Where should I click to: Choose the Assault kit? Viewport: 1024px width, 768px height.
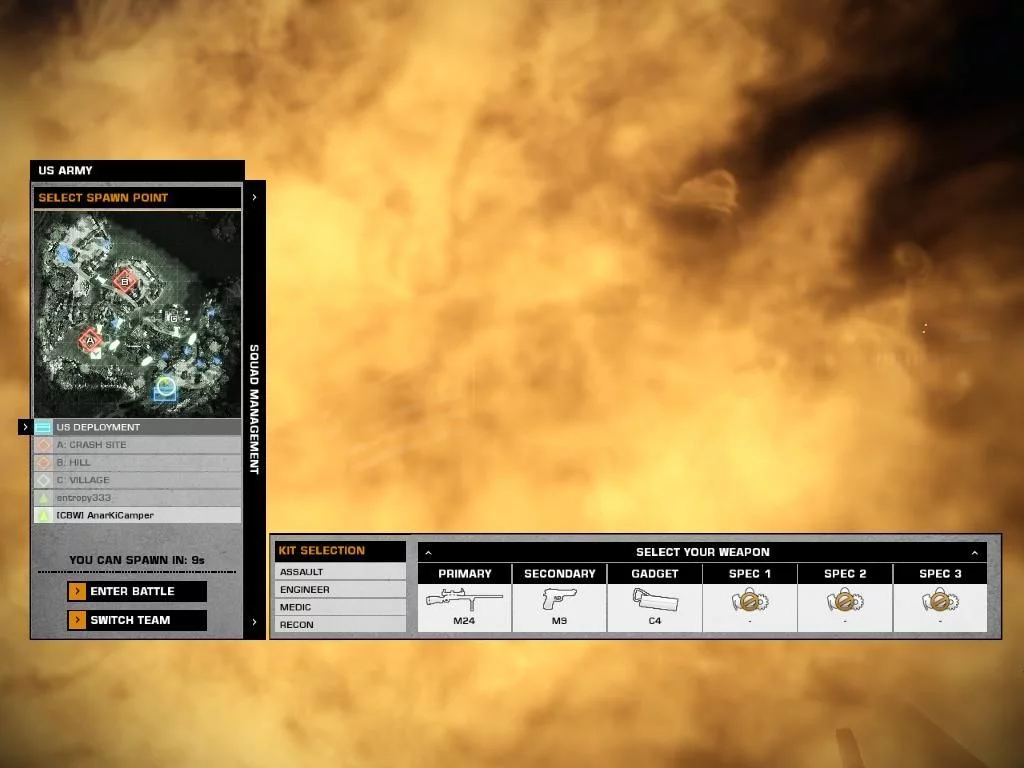tap(340, 572)
